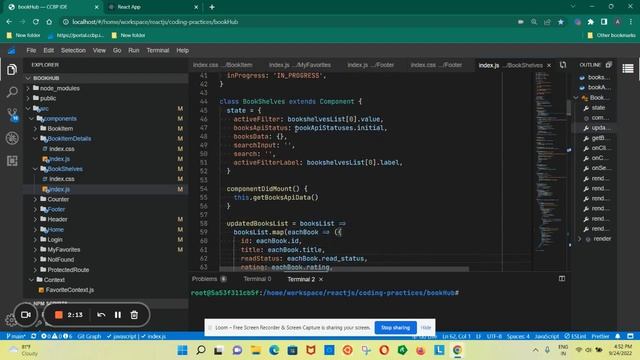
Task: Open index.css under BookShelves
Action: tap(62, 179)
